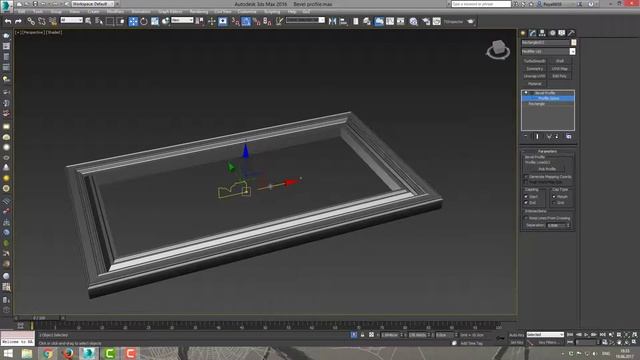Toggle Keep Lines From Crossing checkbox
The image size is (640, 360).
coord(526,218)
